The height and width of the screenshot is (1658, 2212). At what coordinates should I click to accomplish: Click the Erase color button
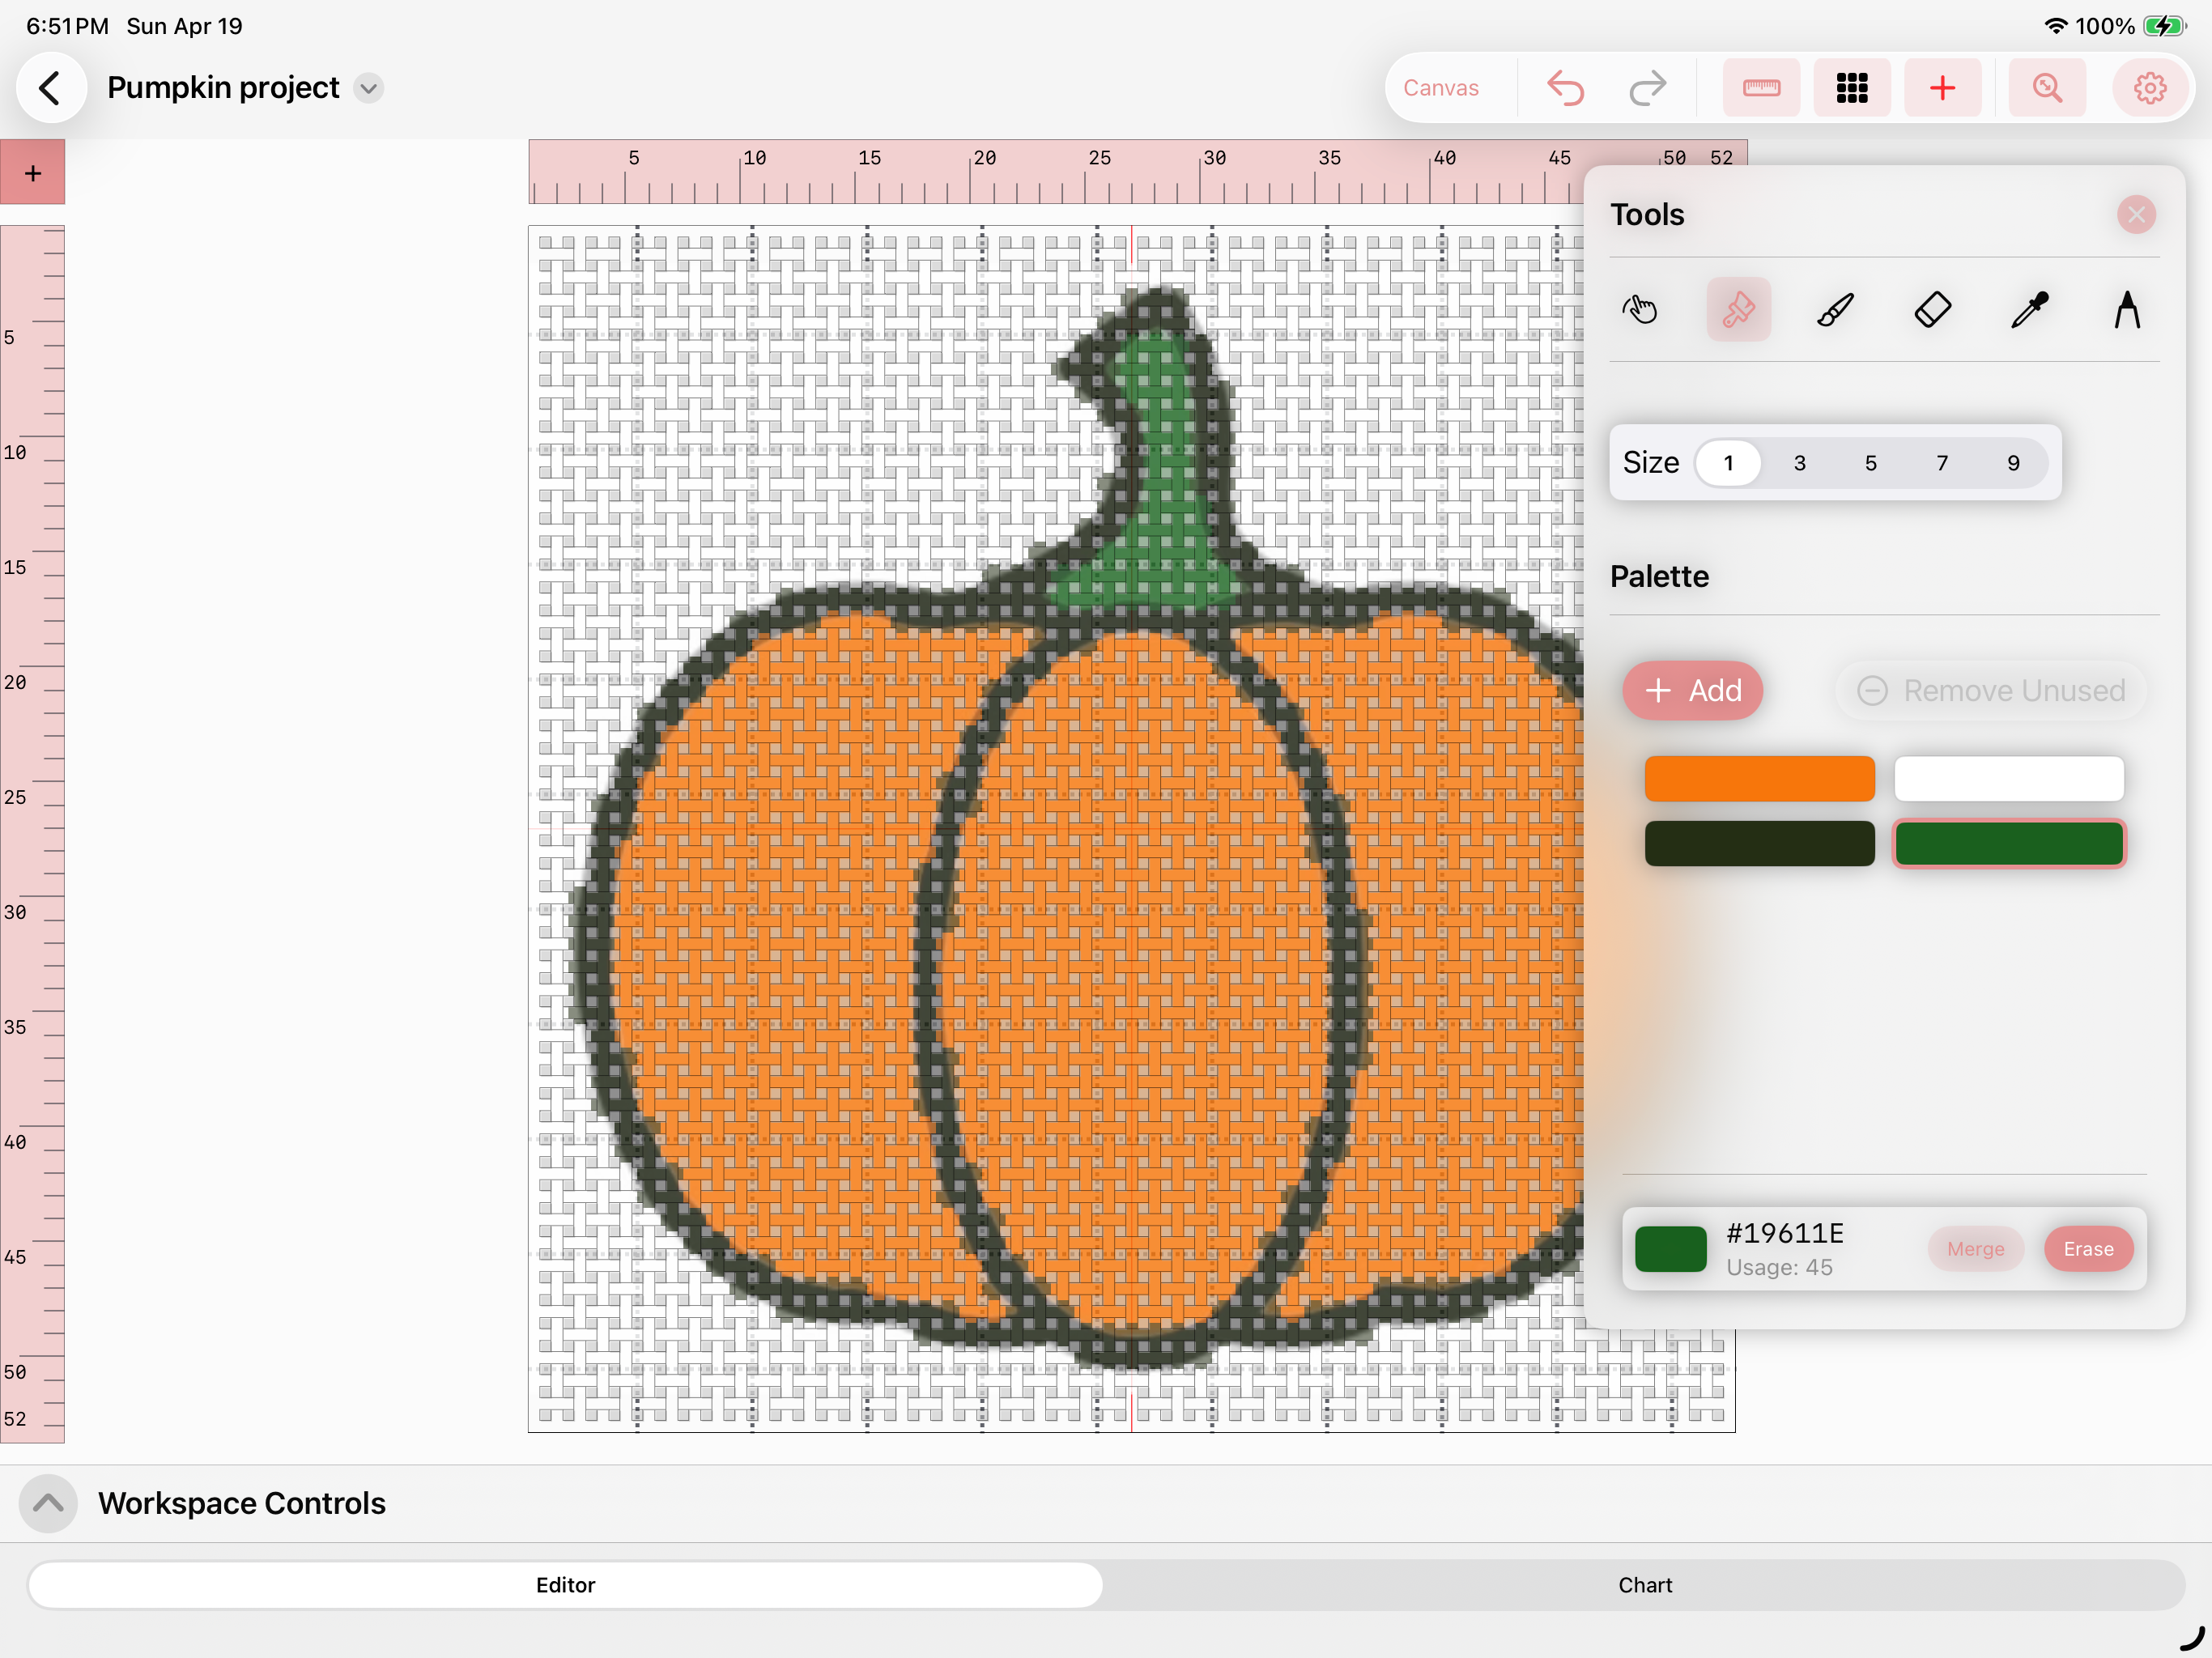pyautogui.click(x=2088, y=1249)
